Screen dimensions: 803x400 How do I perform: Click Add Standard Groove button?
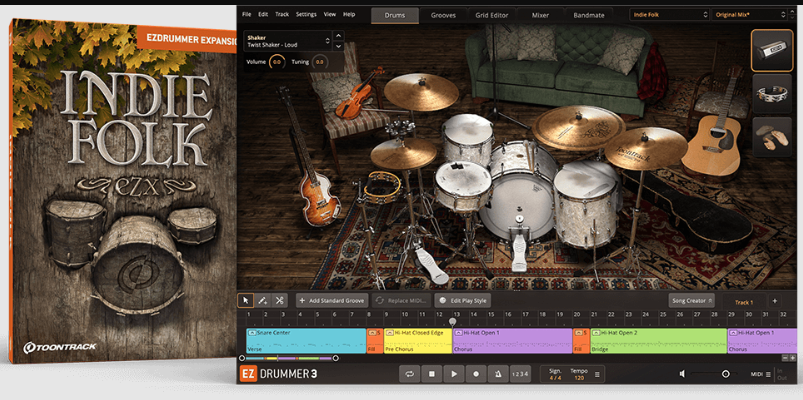pyautogui.click(x=331, y=301)
